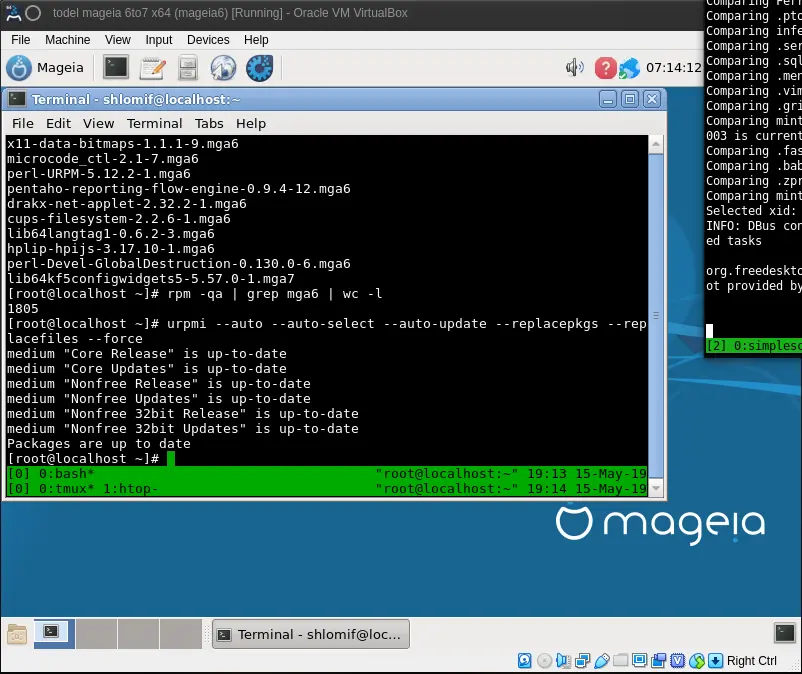Screen dimensions: 802x674
Task: Click the VirtualBox shared folders indicator
Action: coord(620,661)
